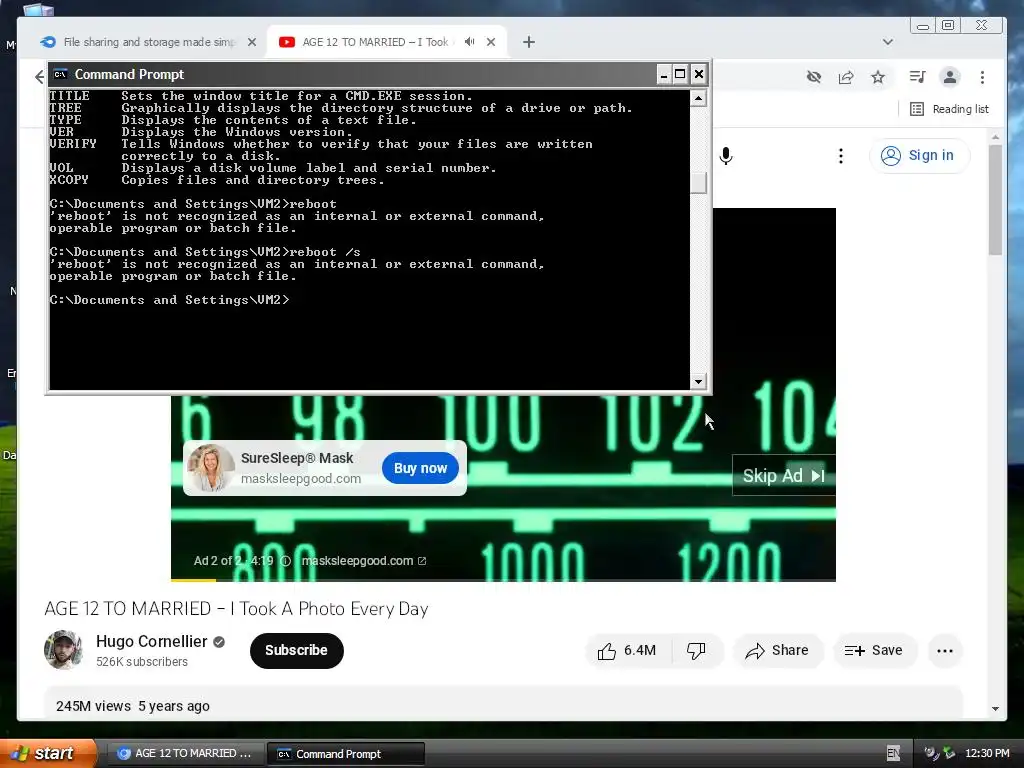Open a new browser tab
Screen dimensions: 1024x768
(529, 42)
